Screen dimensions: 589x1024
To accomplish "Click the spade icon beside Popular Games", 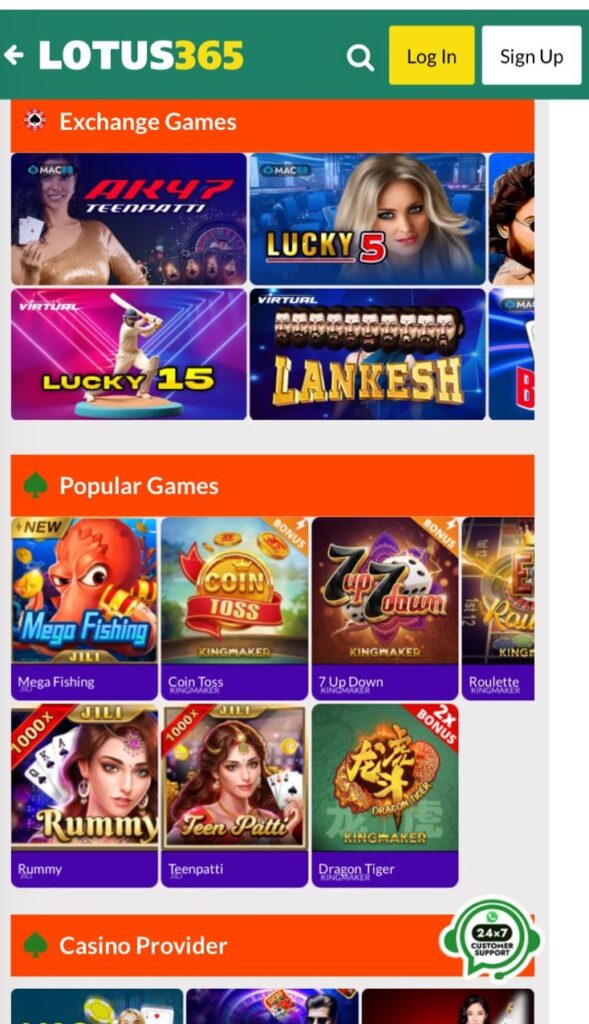I will coord(35,486).
